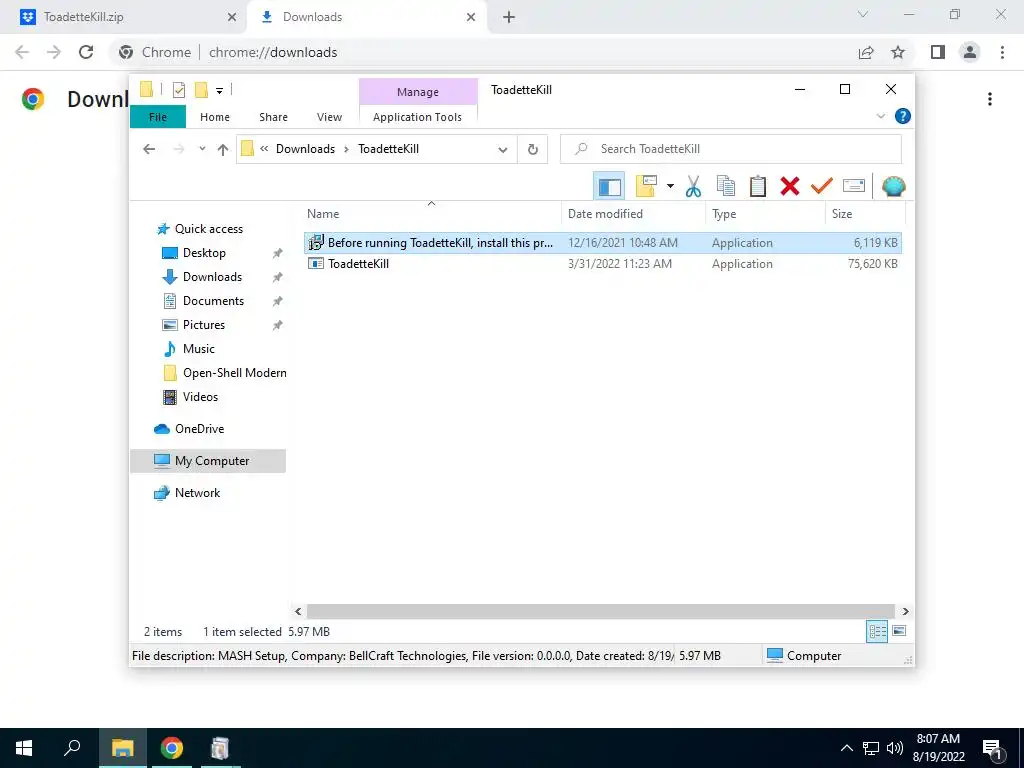Open Music in navigation pane

(188, 349)
